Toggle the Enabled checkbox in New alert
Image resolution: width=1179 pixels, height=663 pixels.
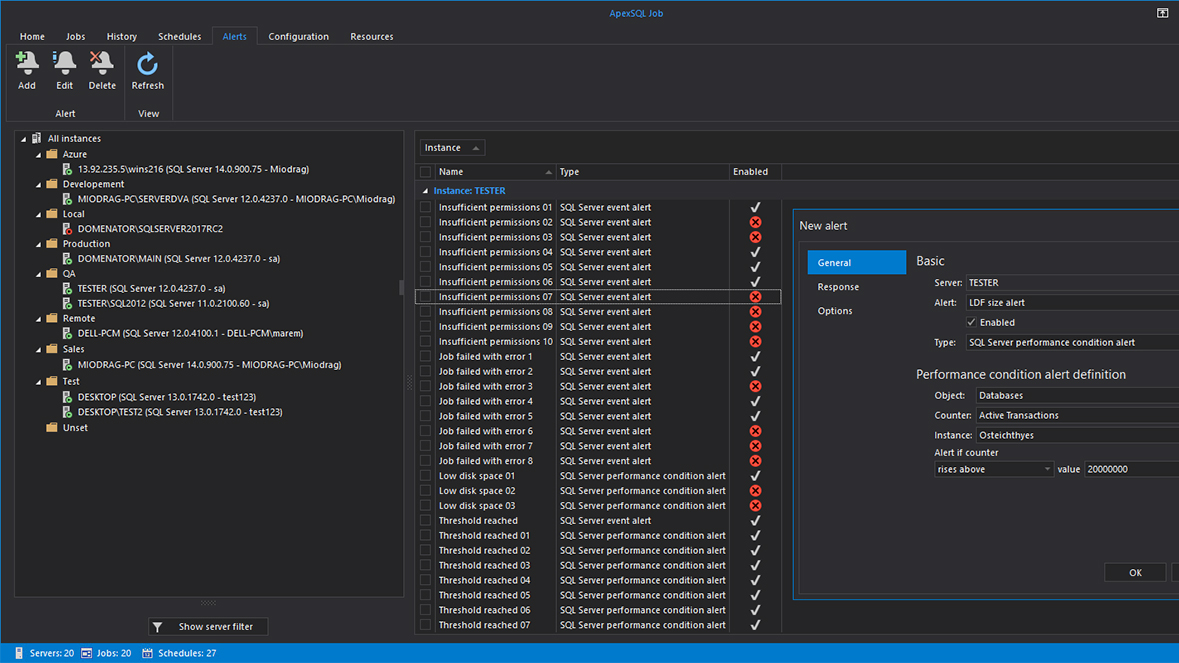tap(971, 323)
